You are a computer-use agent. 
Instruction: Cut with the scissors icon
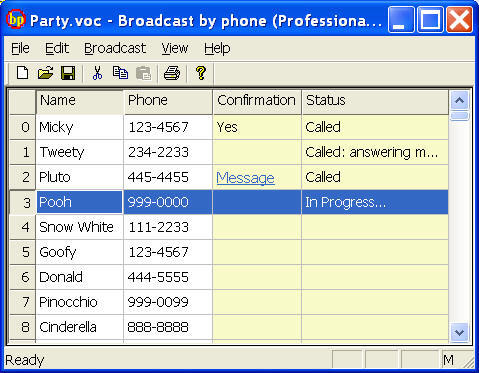97,73
